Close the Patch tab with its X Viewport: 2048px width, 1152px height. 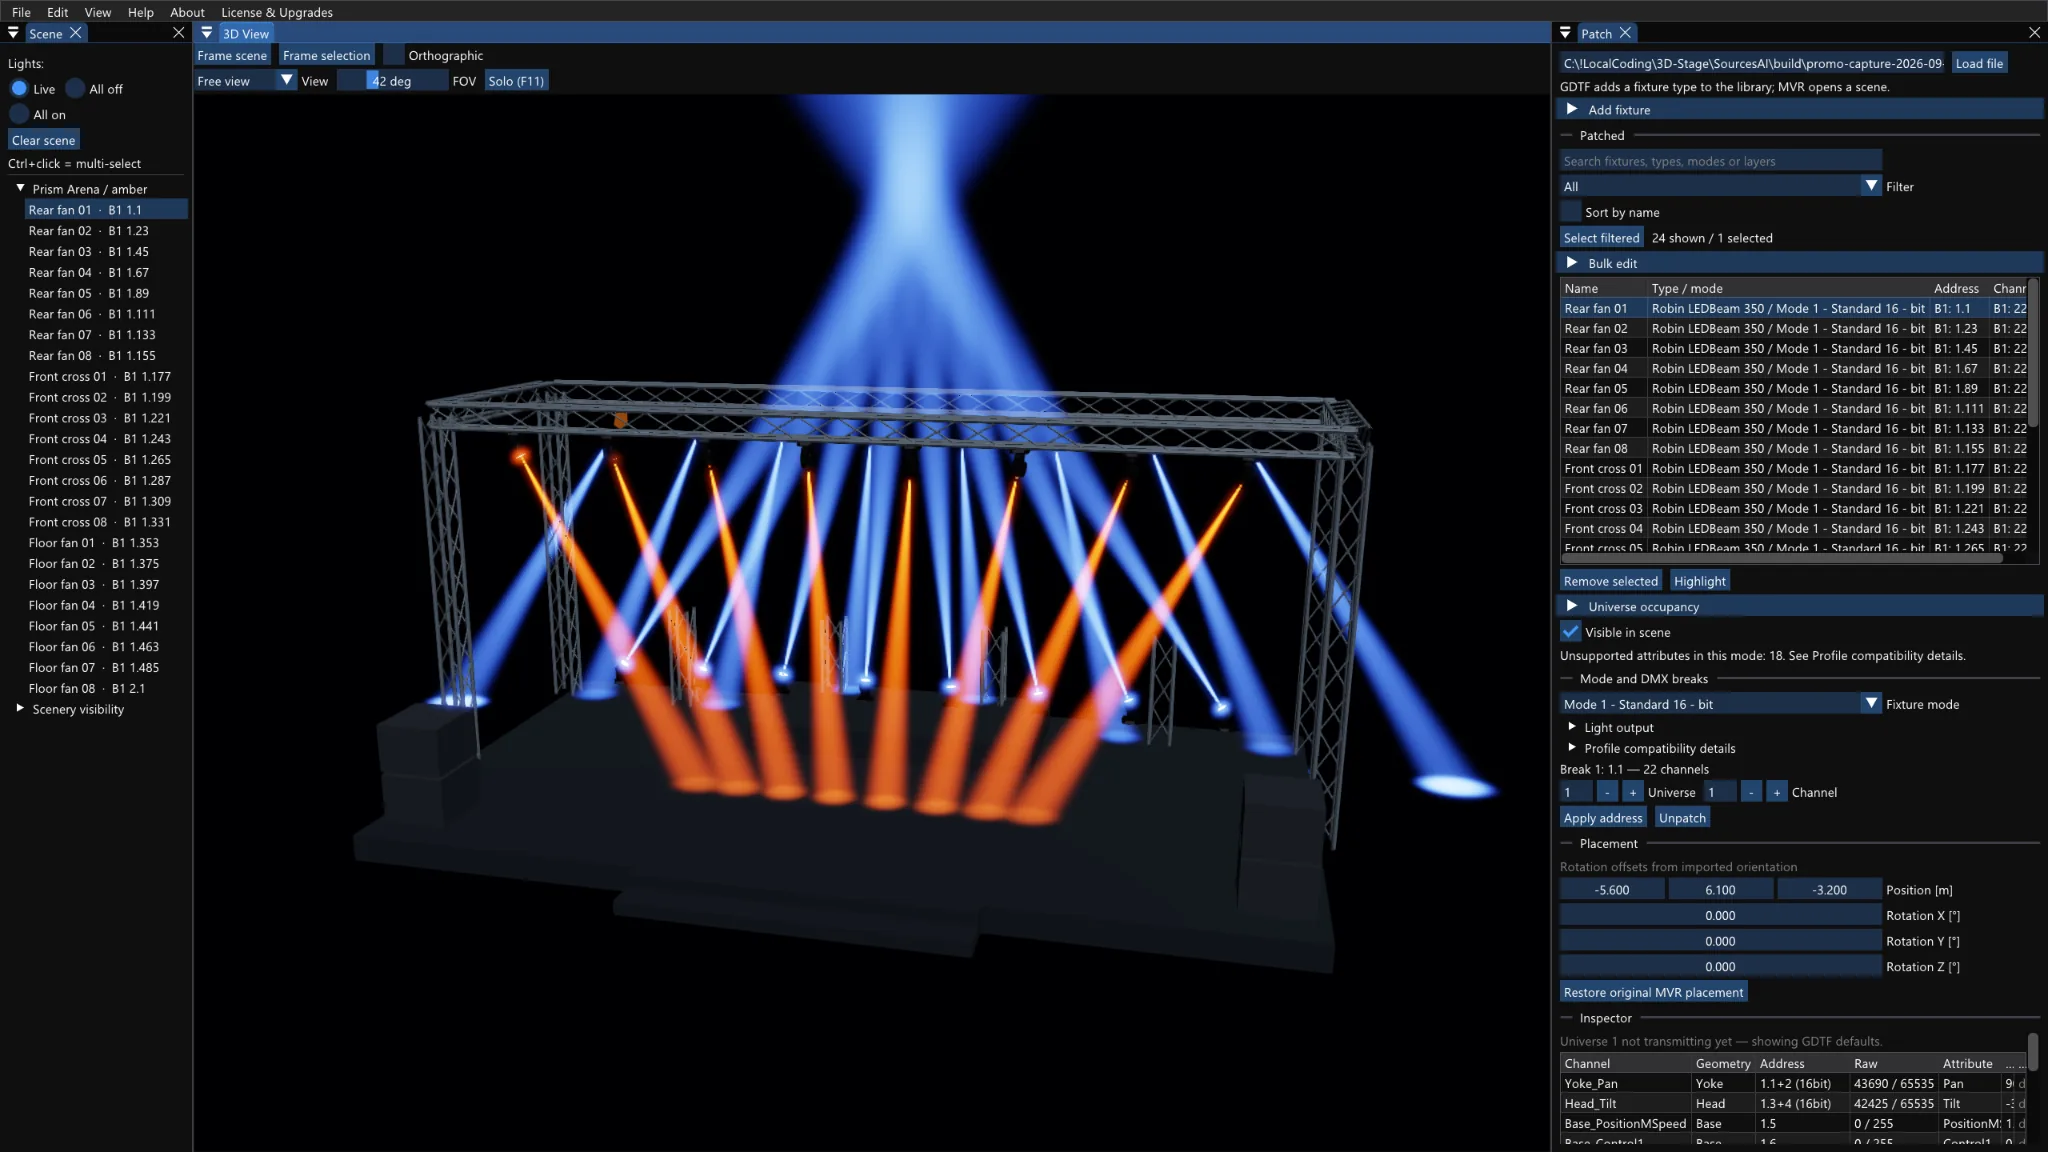[1625, 33]
